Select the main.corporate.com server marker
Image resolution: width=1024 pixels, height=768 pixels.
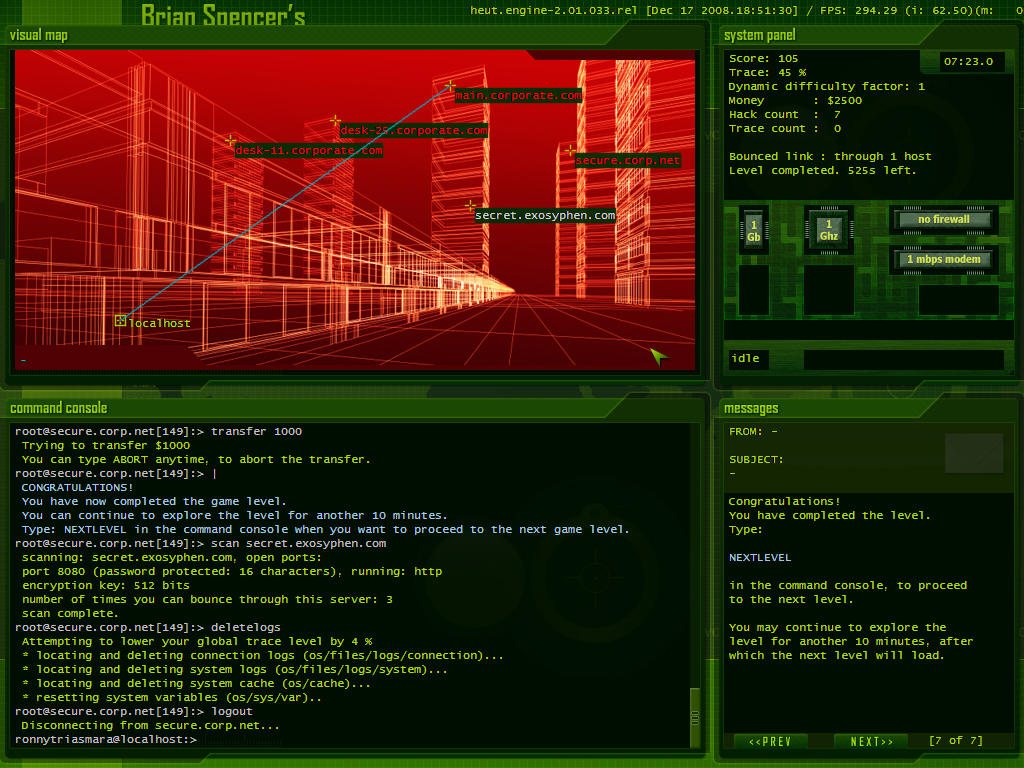[x=451, y=87]
